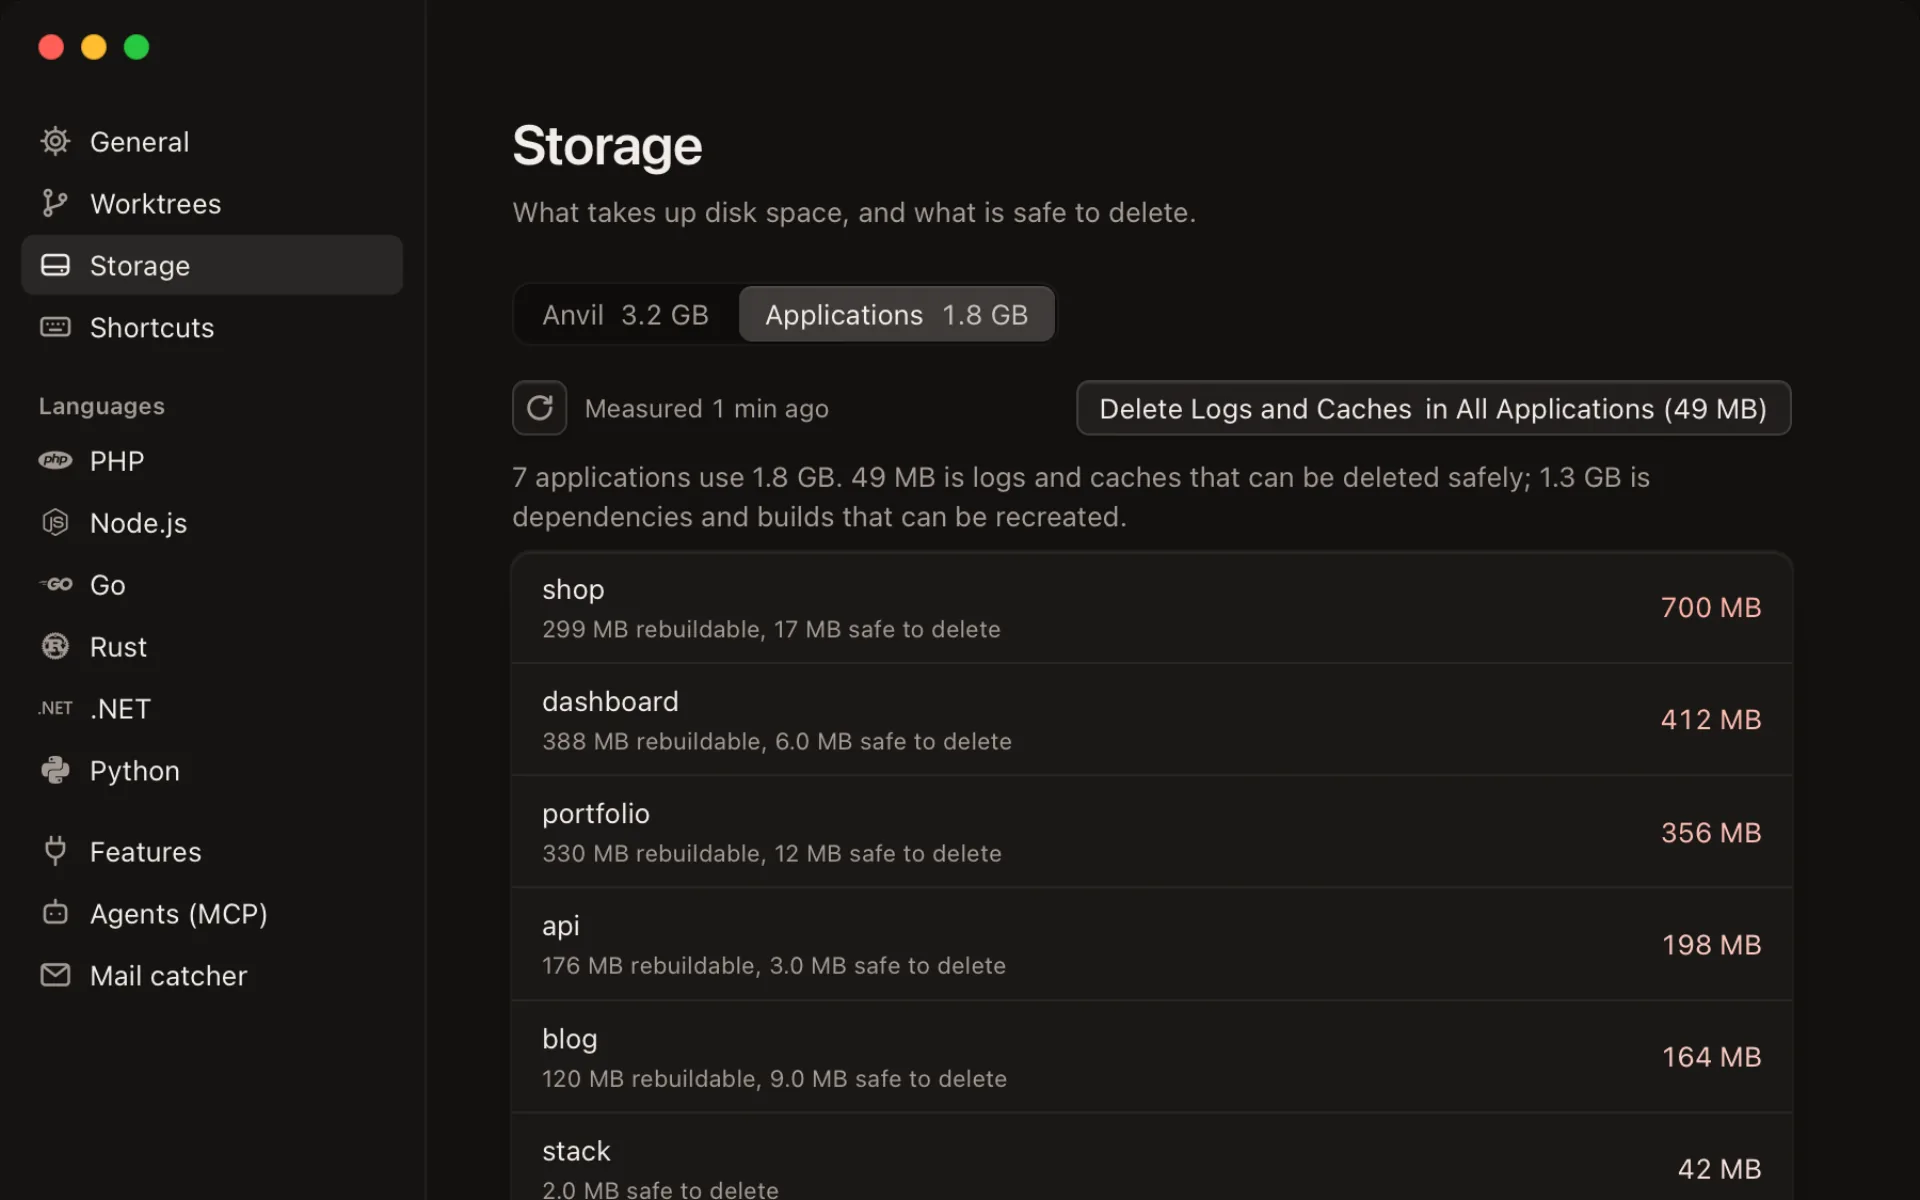Click the Mail catcher envelope icon
The image size is (1920, 1200).
(55, 974)
